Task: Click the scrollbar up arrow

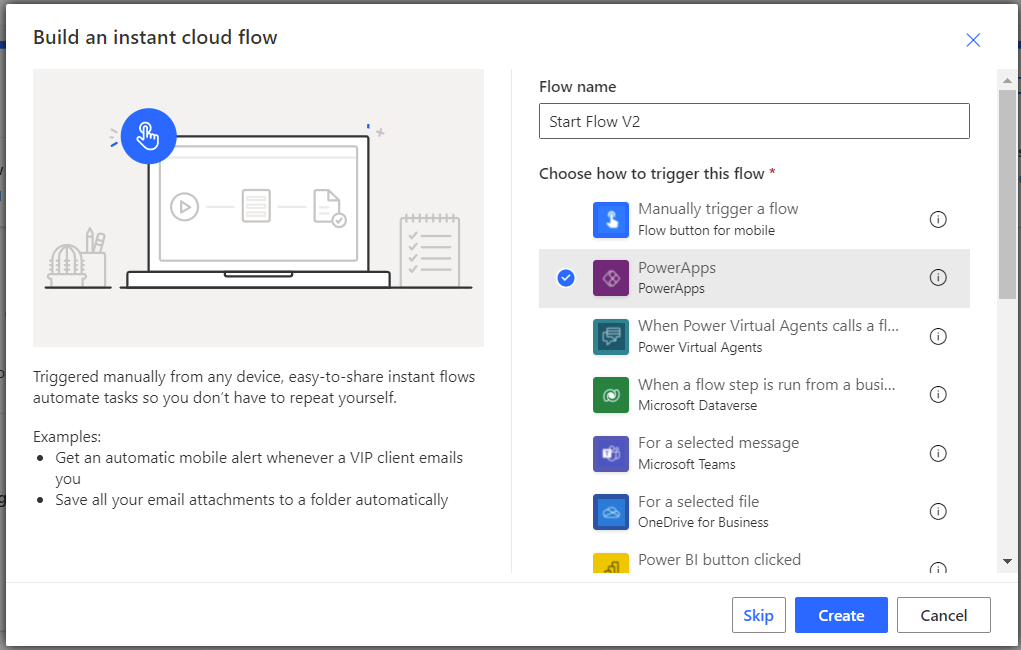Action: pos(1007,81)
